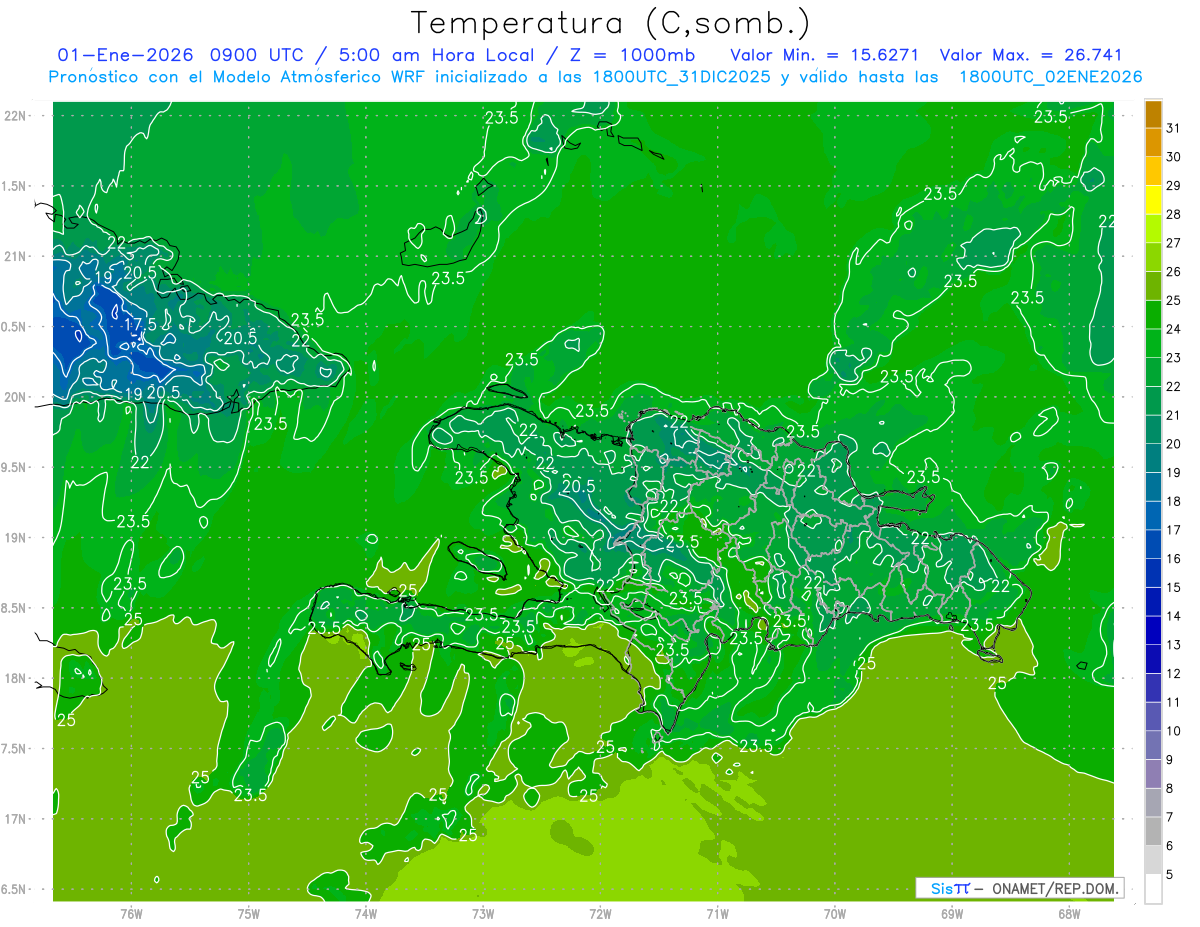Click the '1.5N' latitude axis label

click(13, 186)
